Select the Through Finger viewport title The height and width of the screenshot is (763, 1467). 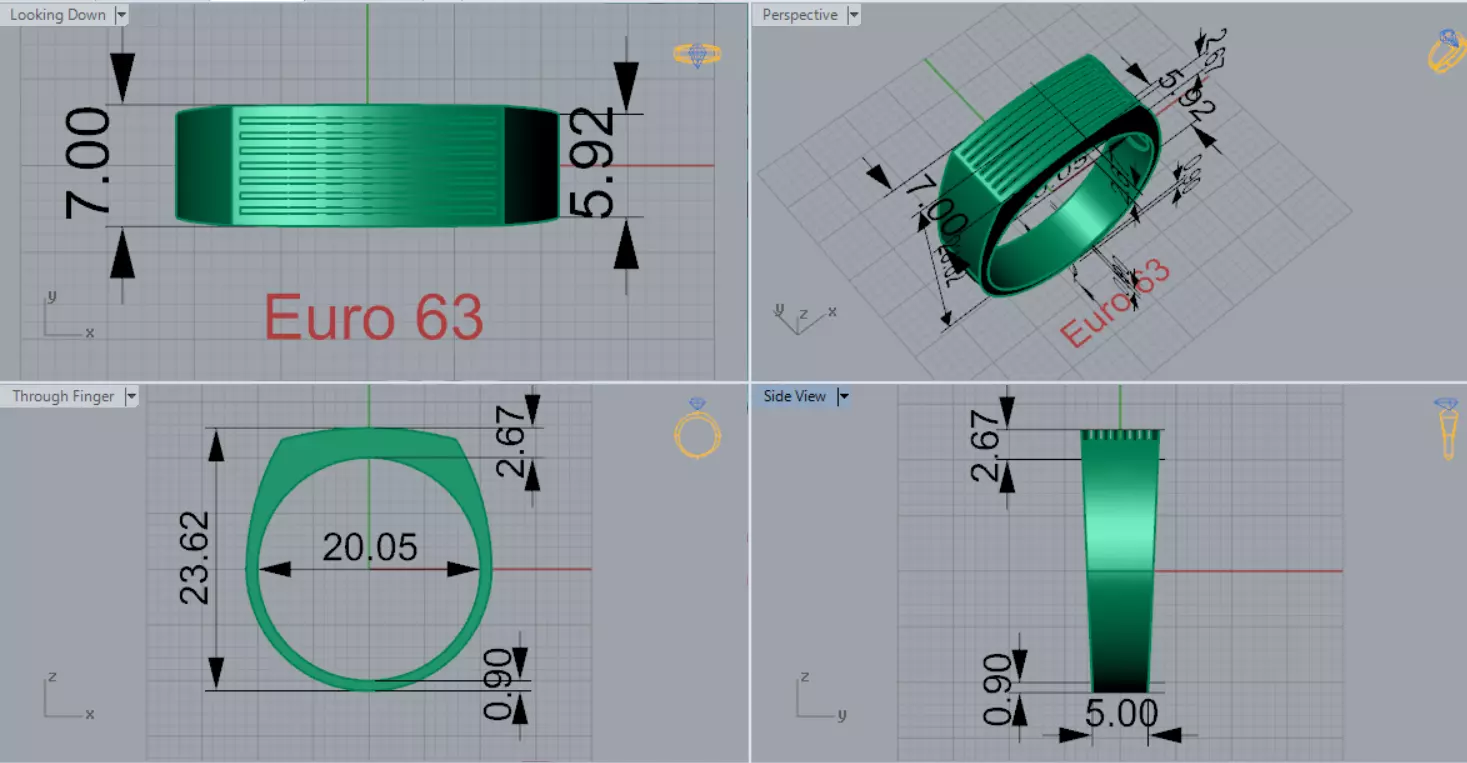63,397
